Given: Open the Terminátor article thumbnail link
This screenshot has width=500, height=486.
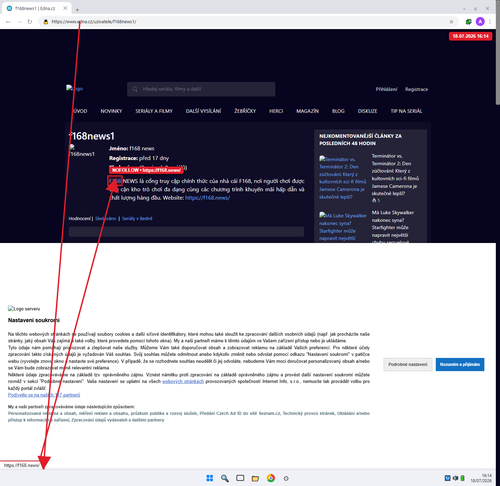Looking at the screenshot, I should click(x=343, y=178).
